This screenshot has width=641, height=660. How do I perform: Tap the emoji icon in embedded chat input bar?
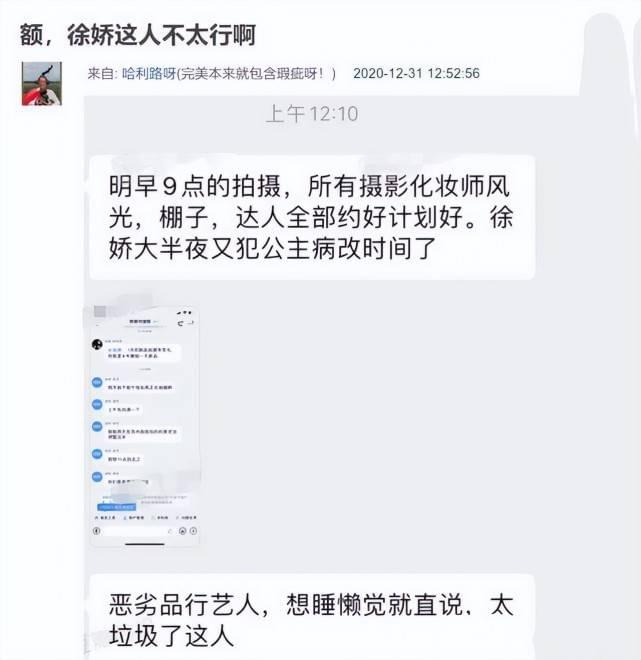click(x=183, y=531)
